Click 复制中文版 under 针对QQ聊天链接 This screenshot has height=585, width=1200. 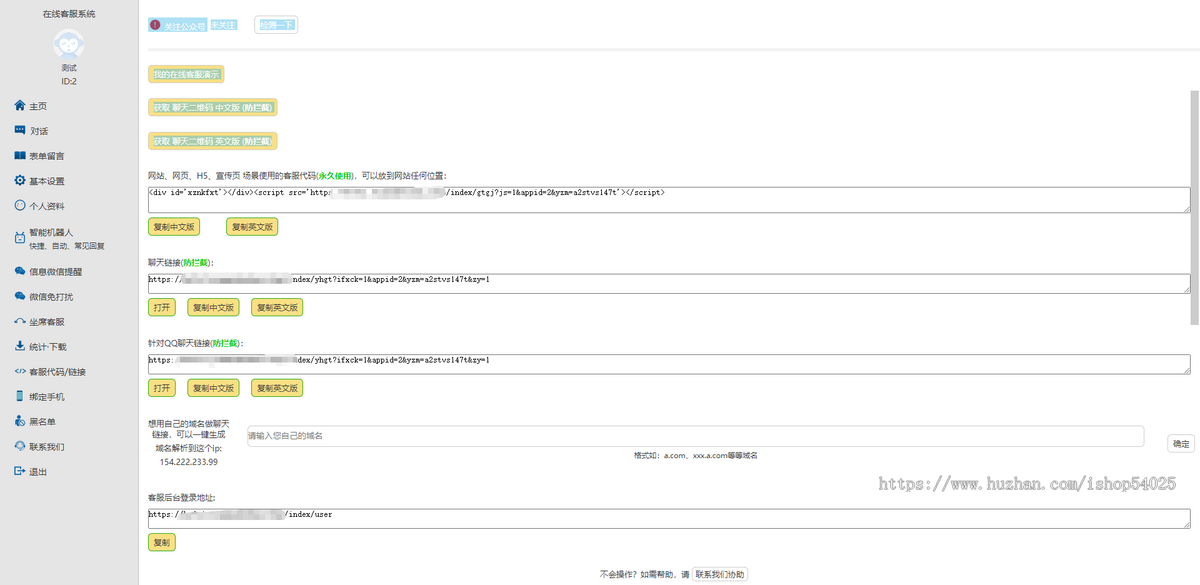point(214,387)
